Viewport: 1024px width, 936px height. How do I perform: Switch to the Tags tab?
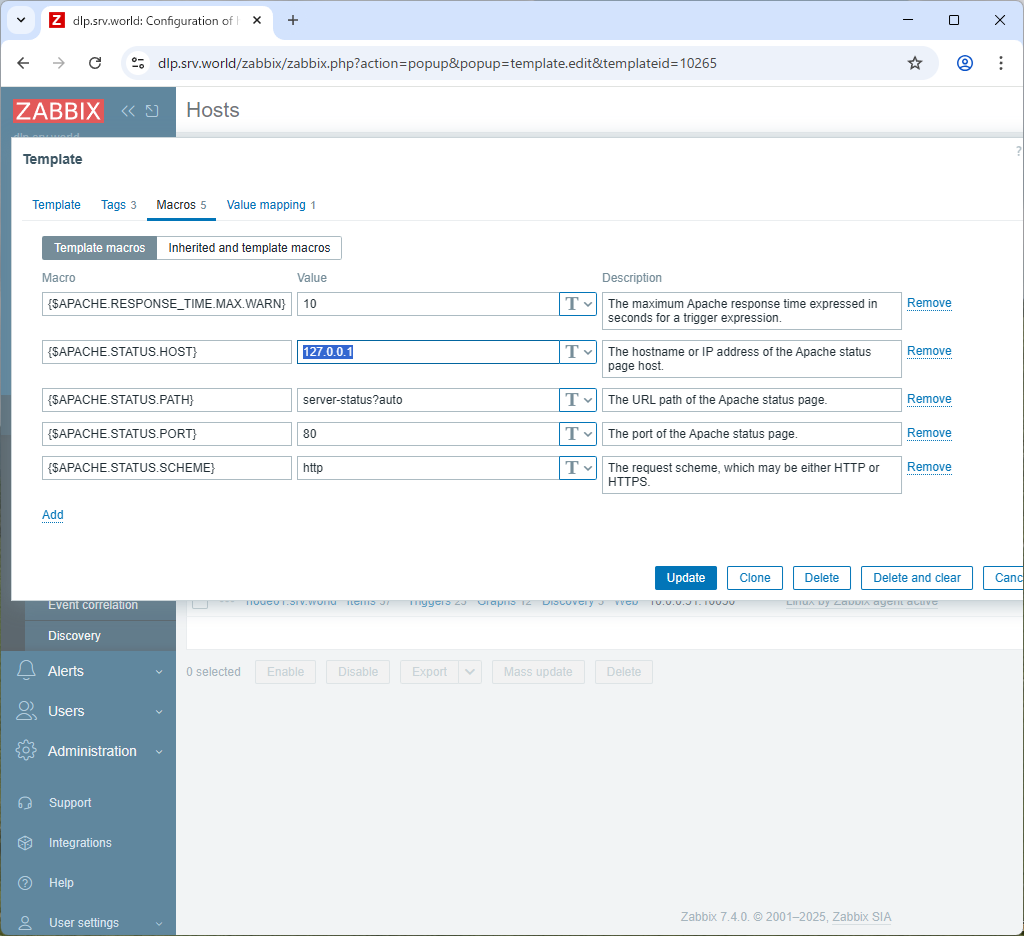(113, 205)
